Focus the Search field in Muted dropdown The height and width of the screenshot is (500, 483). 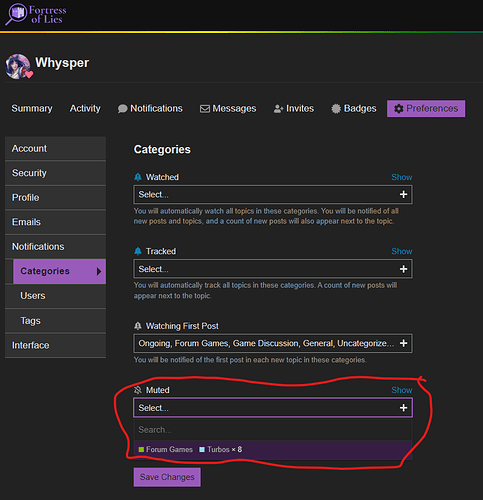click(x=273, y=430)
